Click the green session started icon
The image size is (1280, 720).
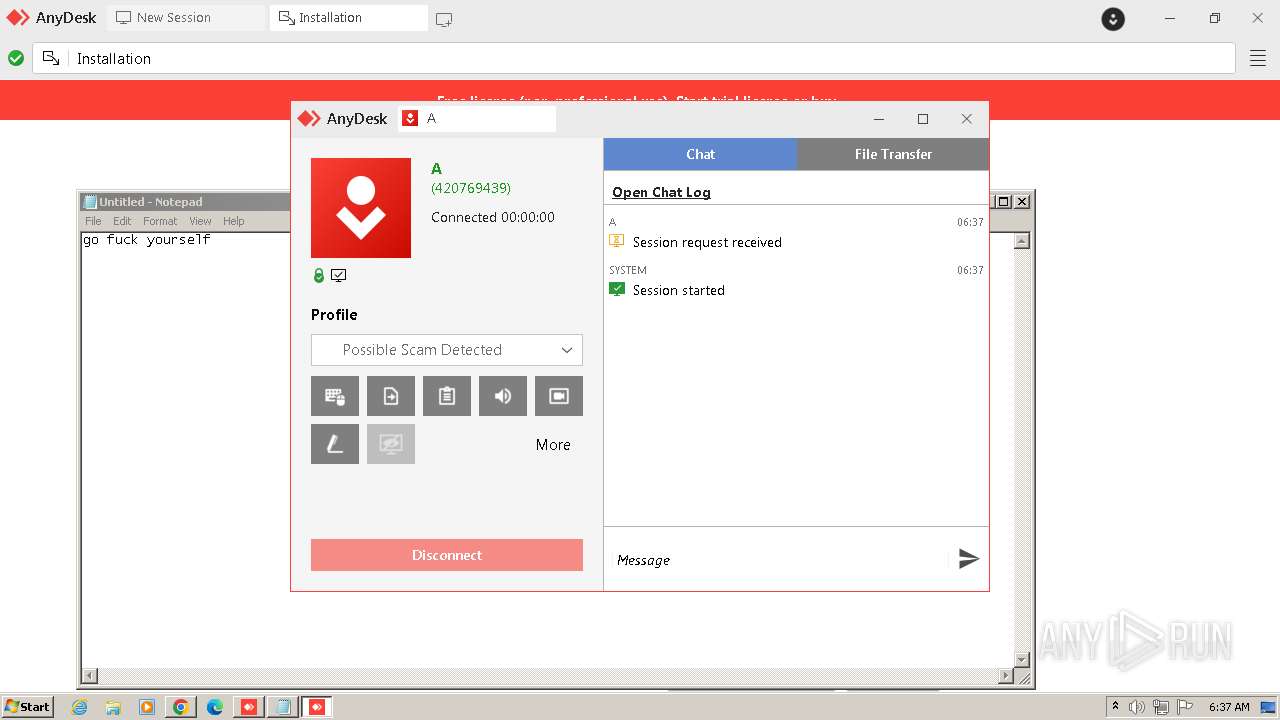coord(617,289)
